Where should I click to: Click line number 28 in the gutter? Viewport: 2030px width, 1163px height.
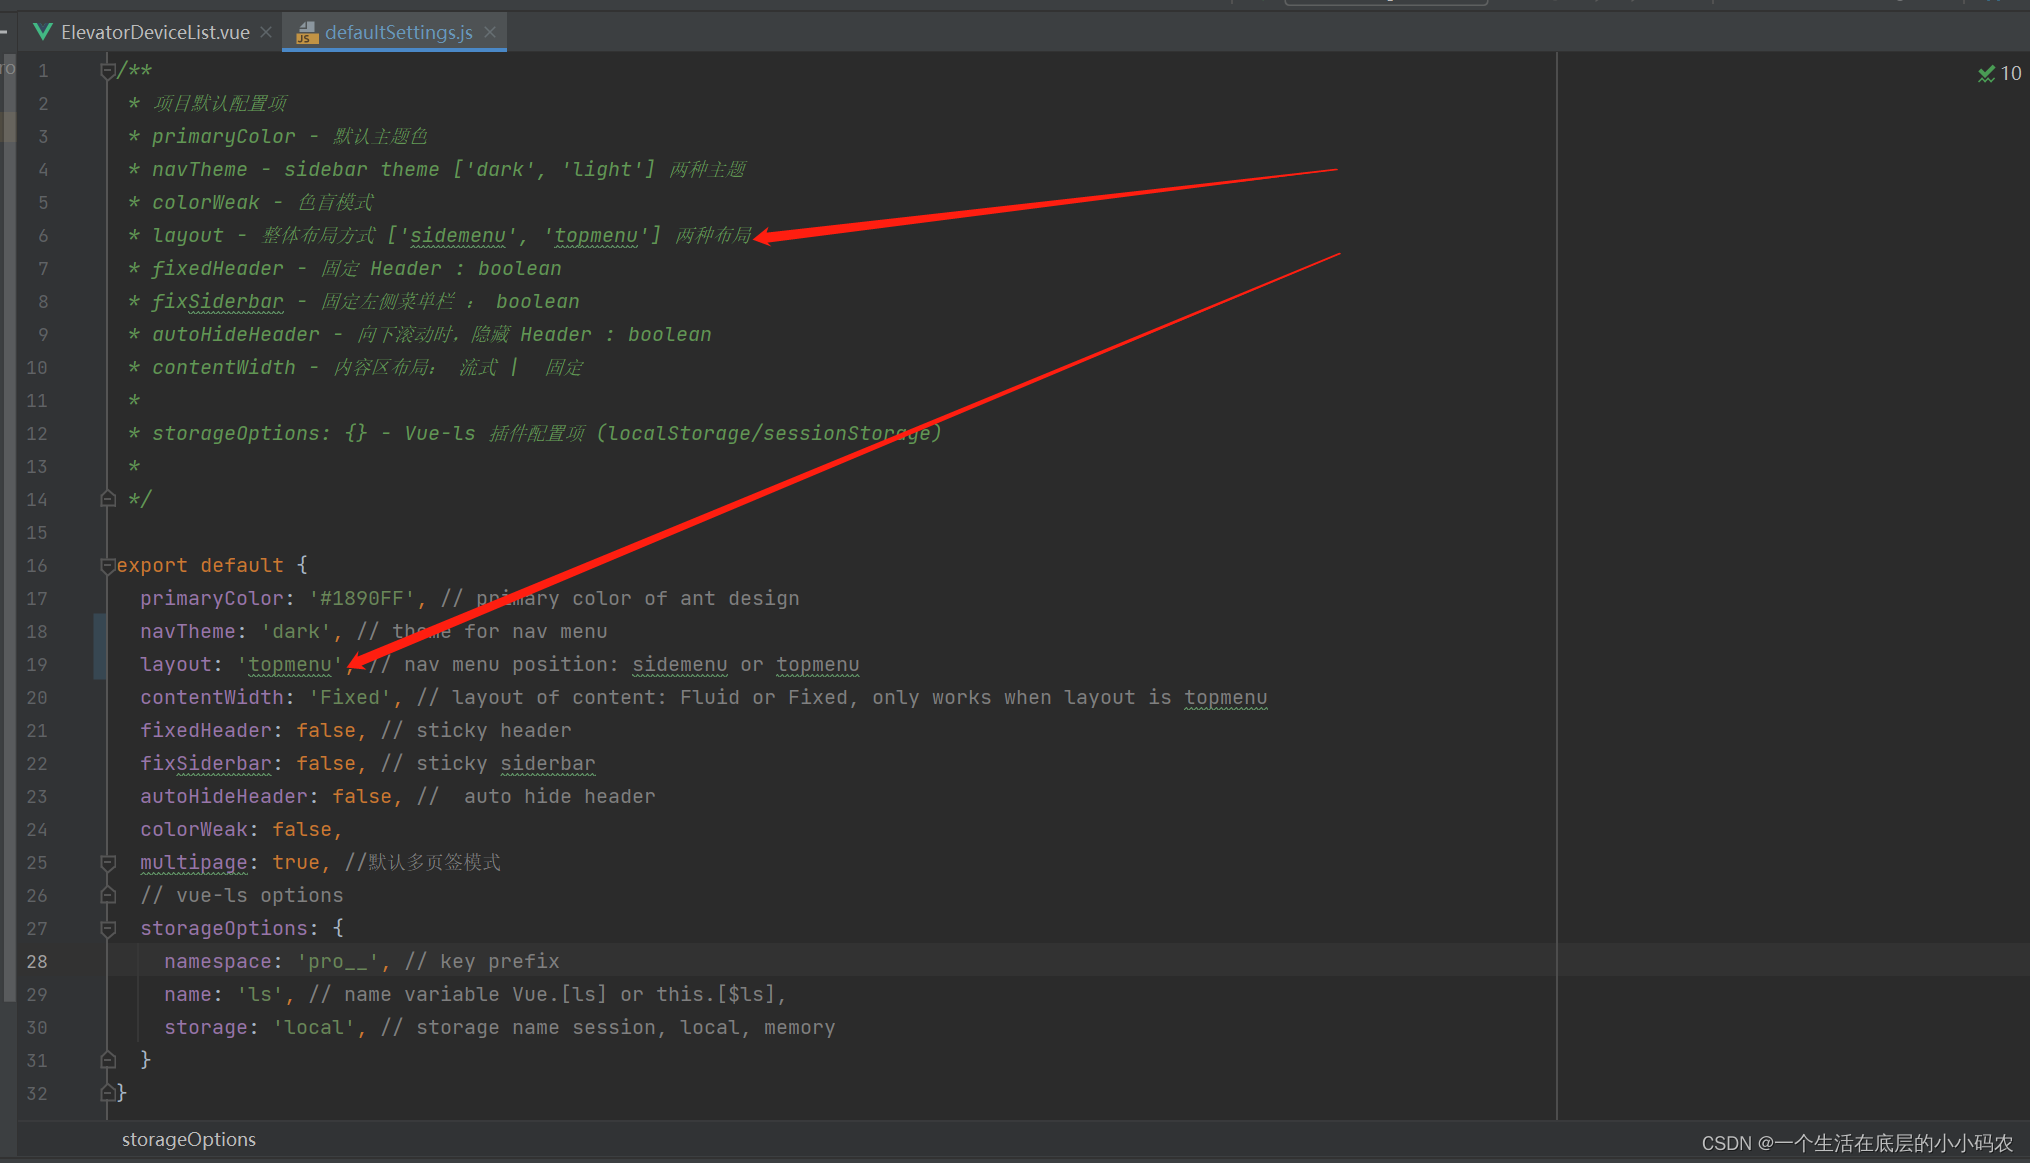coord(37,961)
